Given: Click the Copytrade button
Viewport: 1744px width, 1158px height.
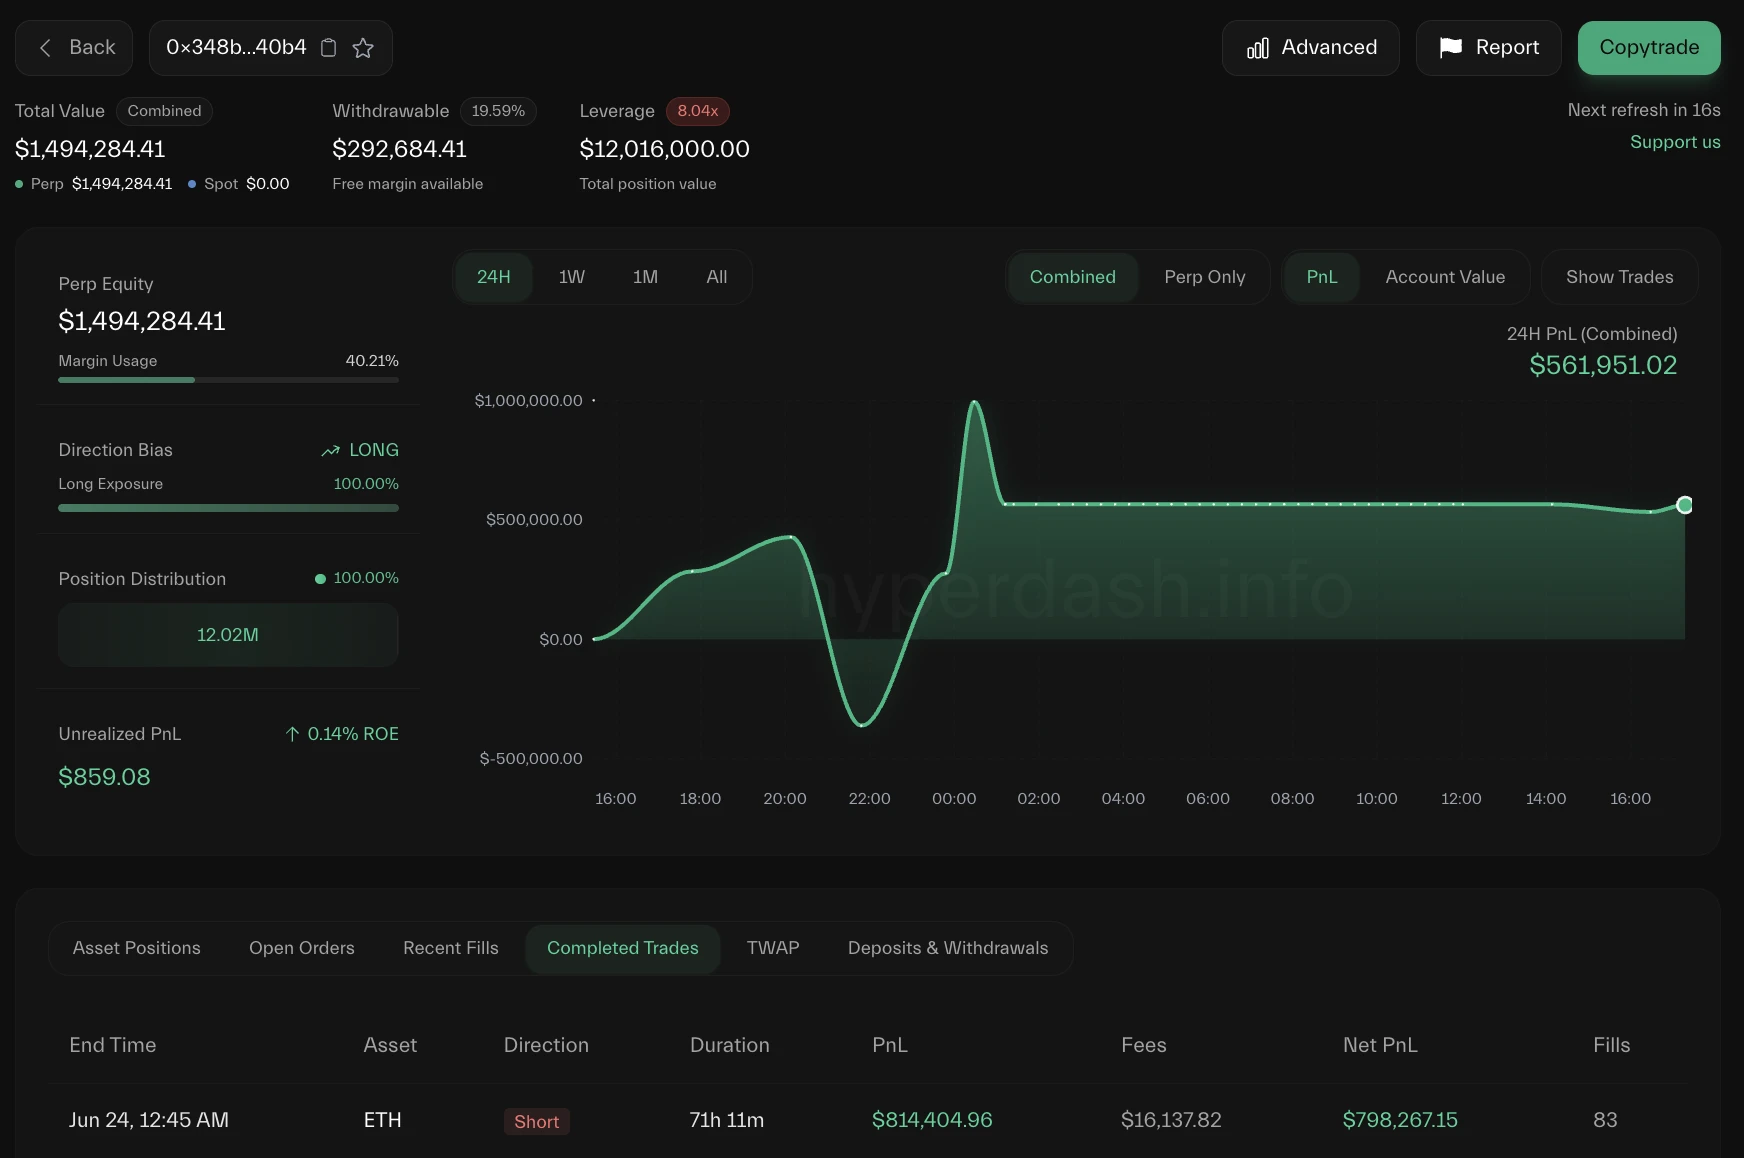Looking at the screenshot, I should pyautogui.click(x=1648, y=47).
